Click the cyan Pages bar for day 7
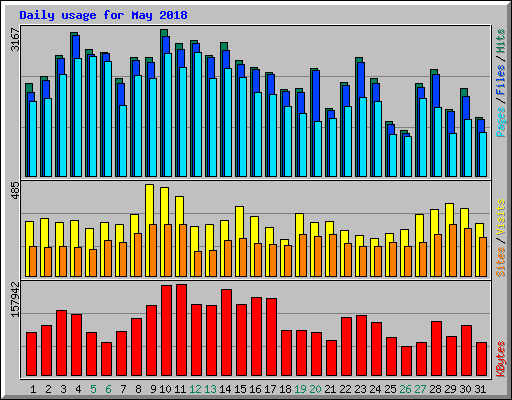Screen dimensions: 512x400 123,141
